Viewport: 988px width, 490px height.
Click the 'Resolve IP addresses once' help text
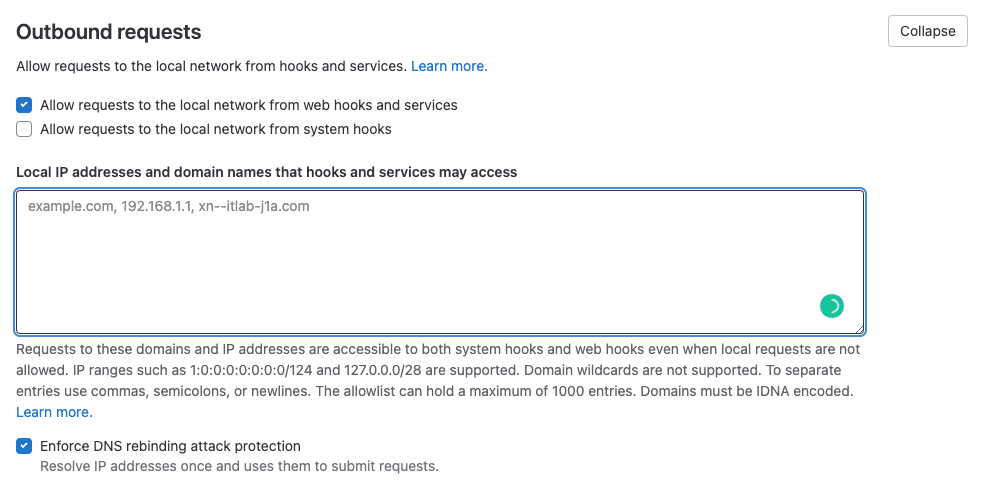[x=239, y=467]
